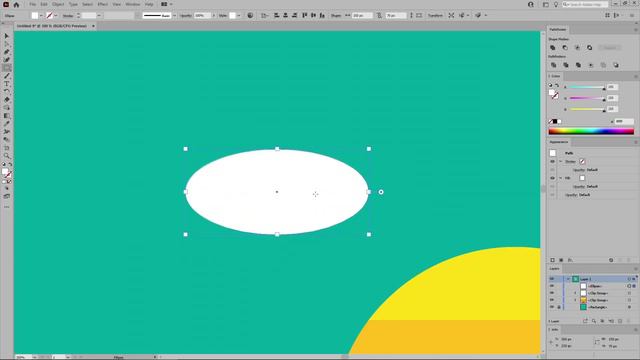Toggle Stroke visibility in Appearance panel
The image size is (640, 360).
[553, 162]
